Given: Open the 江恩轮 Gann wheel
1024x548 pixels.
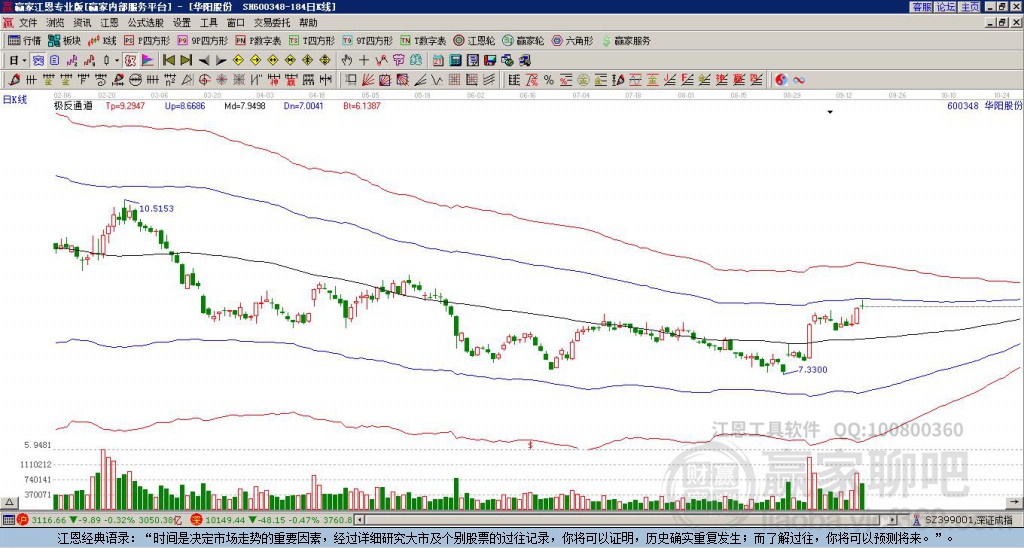Looking at the screenshot, I should coord(474,40).
